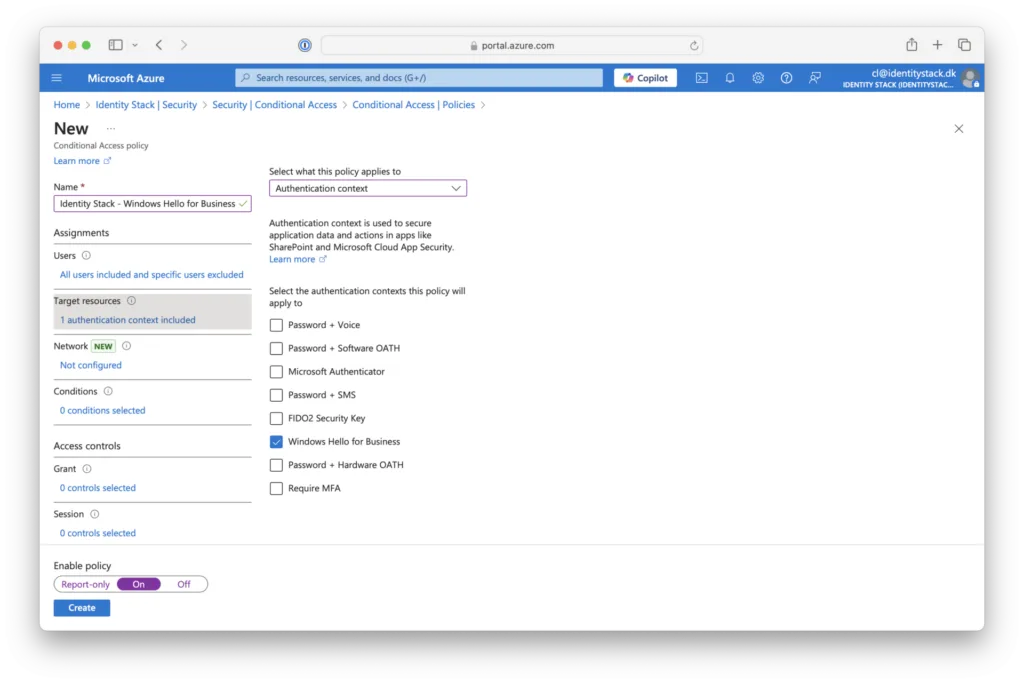Go to Conditional Access | Policies breadcrumb

[413, 104]
